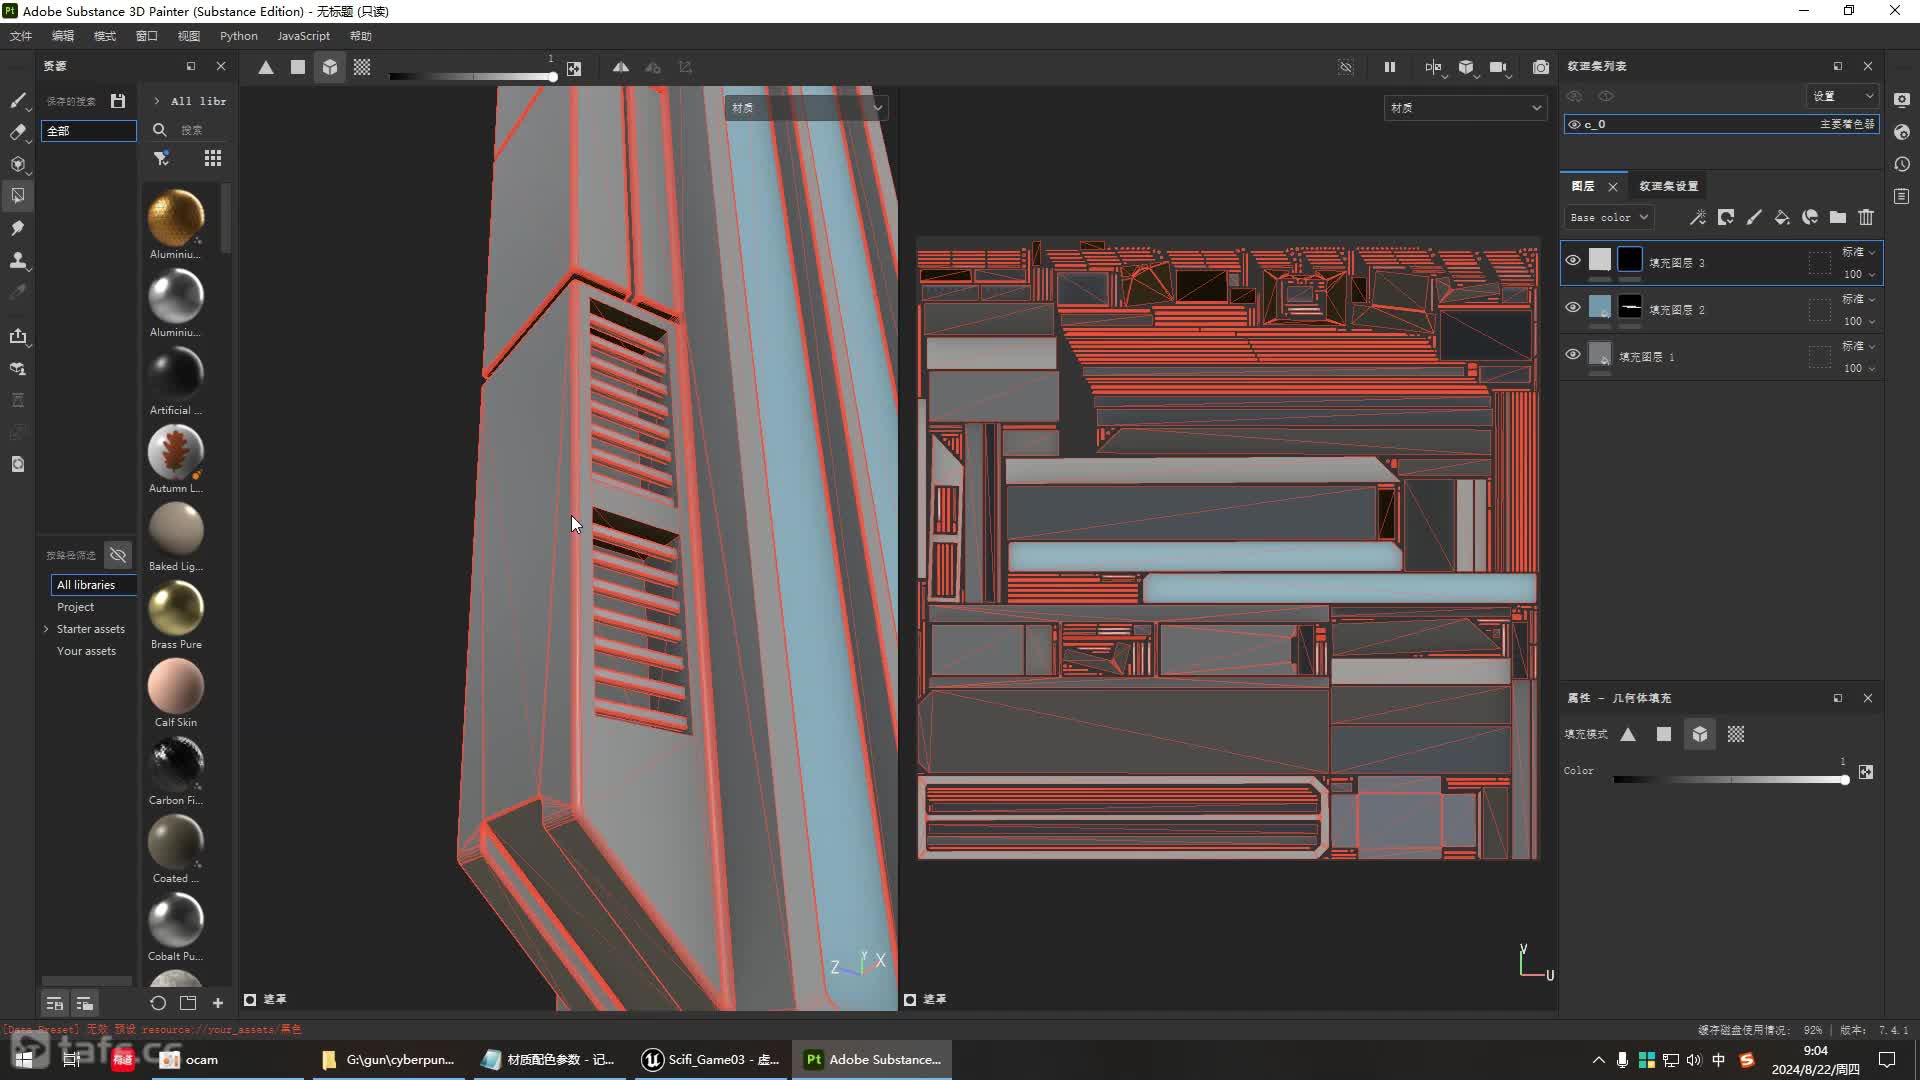Image resolution: width=1920 pixels, height=1080 pixels.
Task: Click the Color slider in Properties
Action: click(x=1730, y=780)
